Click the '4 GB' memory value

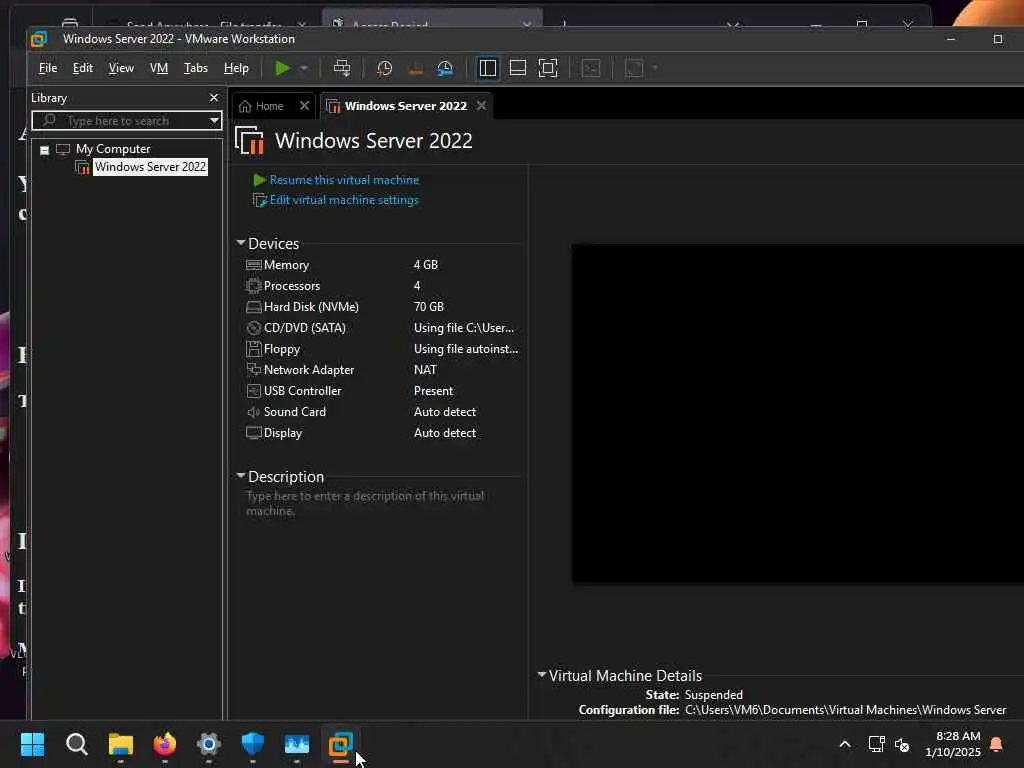(426, 264)
